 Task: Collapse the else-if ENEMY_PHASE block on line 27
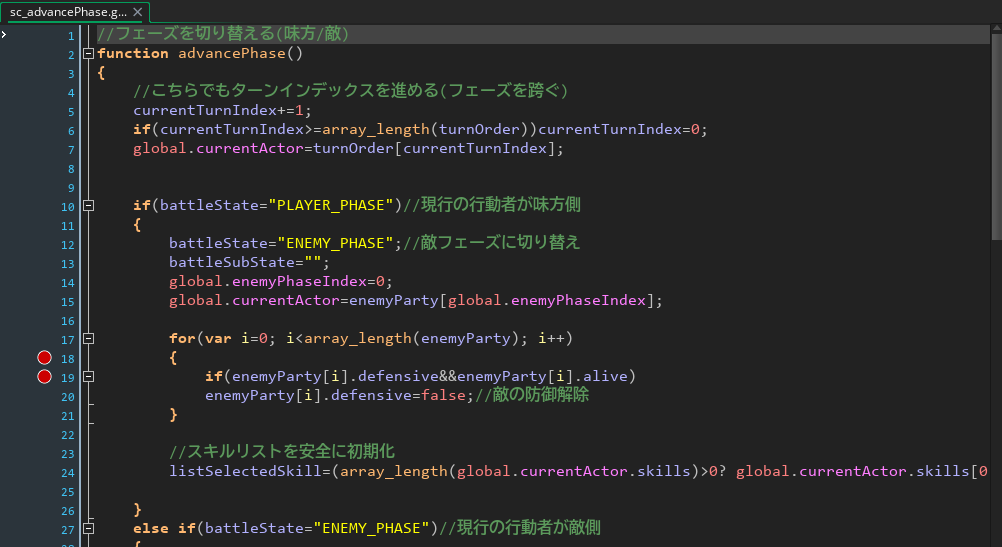(x=89, y=529)
